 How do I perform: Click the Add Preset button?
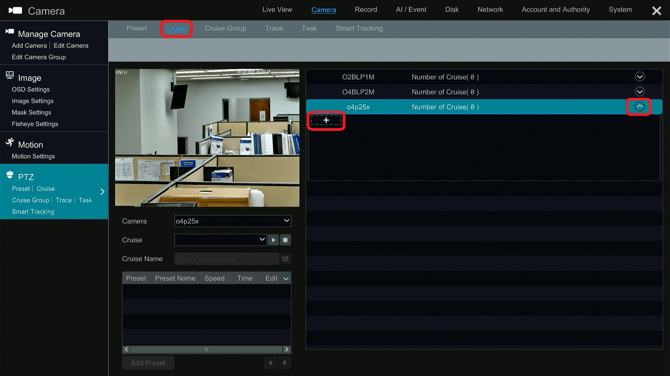point(148,363)
